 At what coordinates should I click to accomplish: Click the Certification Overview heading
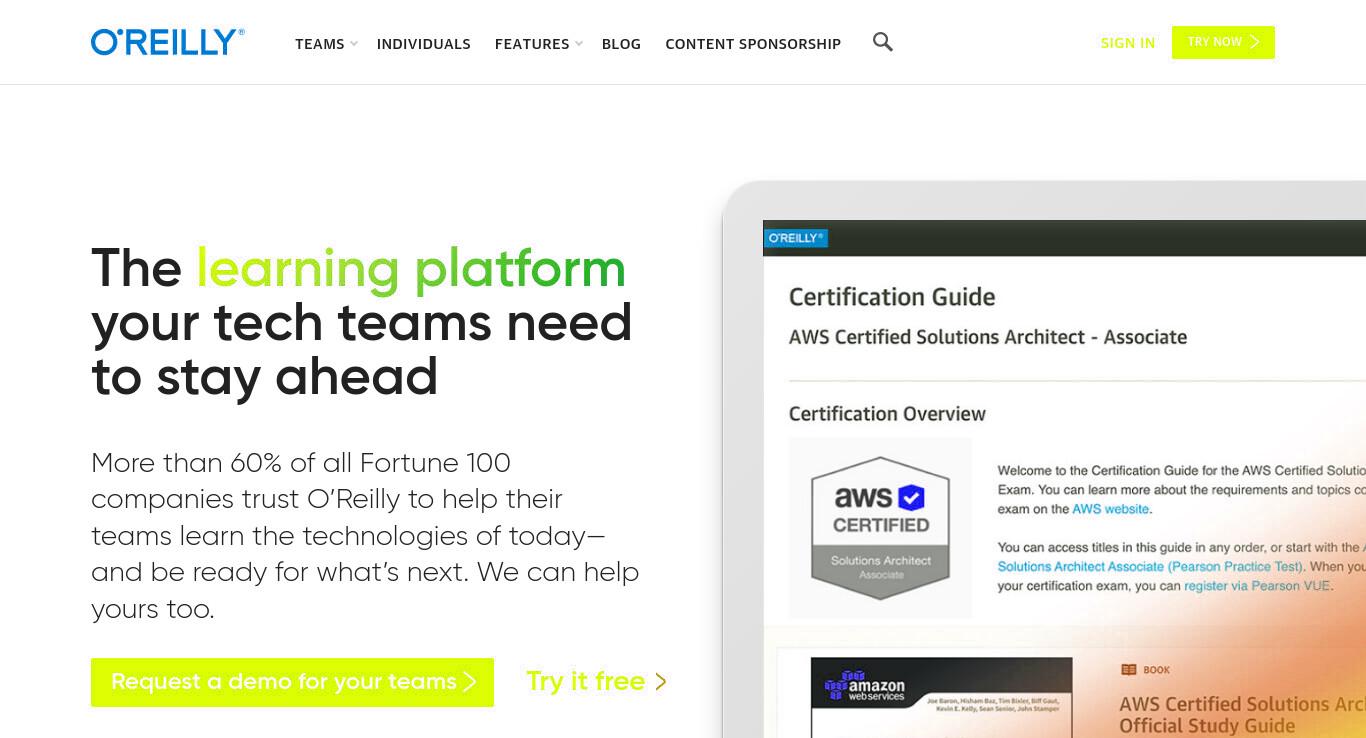click(x=887, y=414)
